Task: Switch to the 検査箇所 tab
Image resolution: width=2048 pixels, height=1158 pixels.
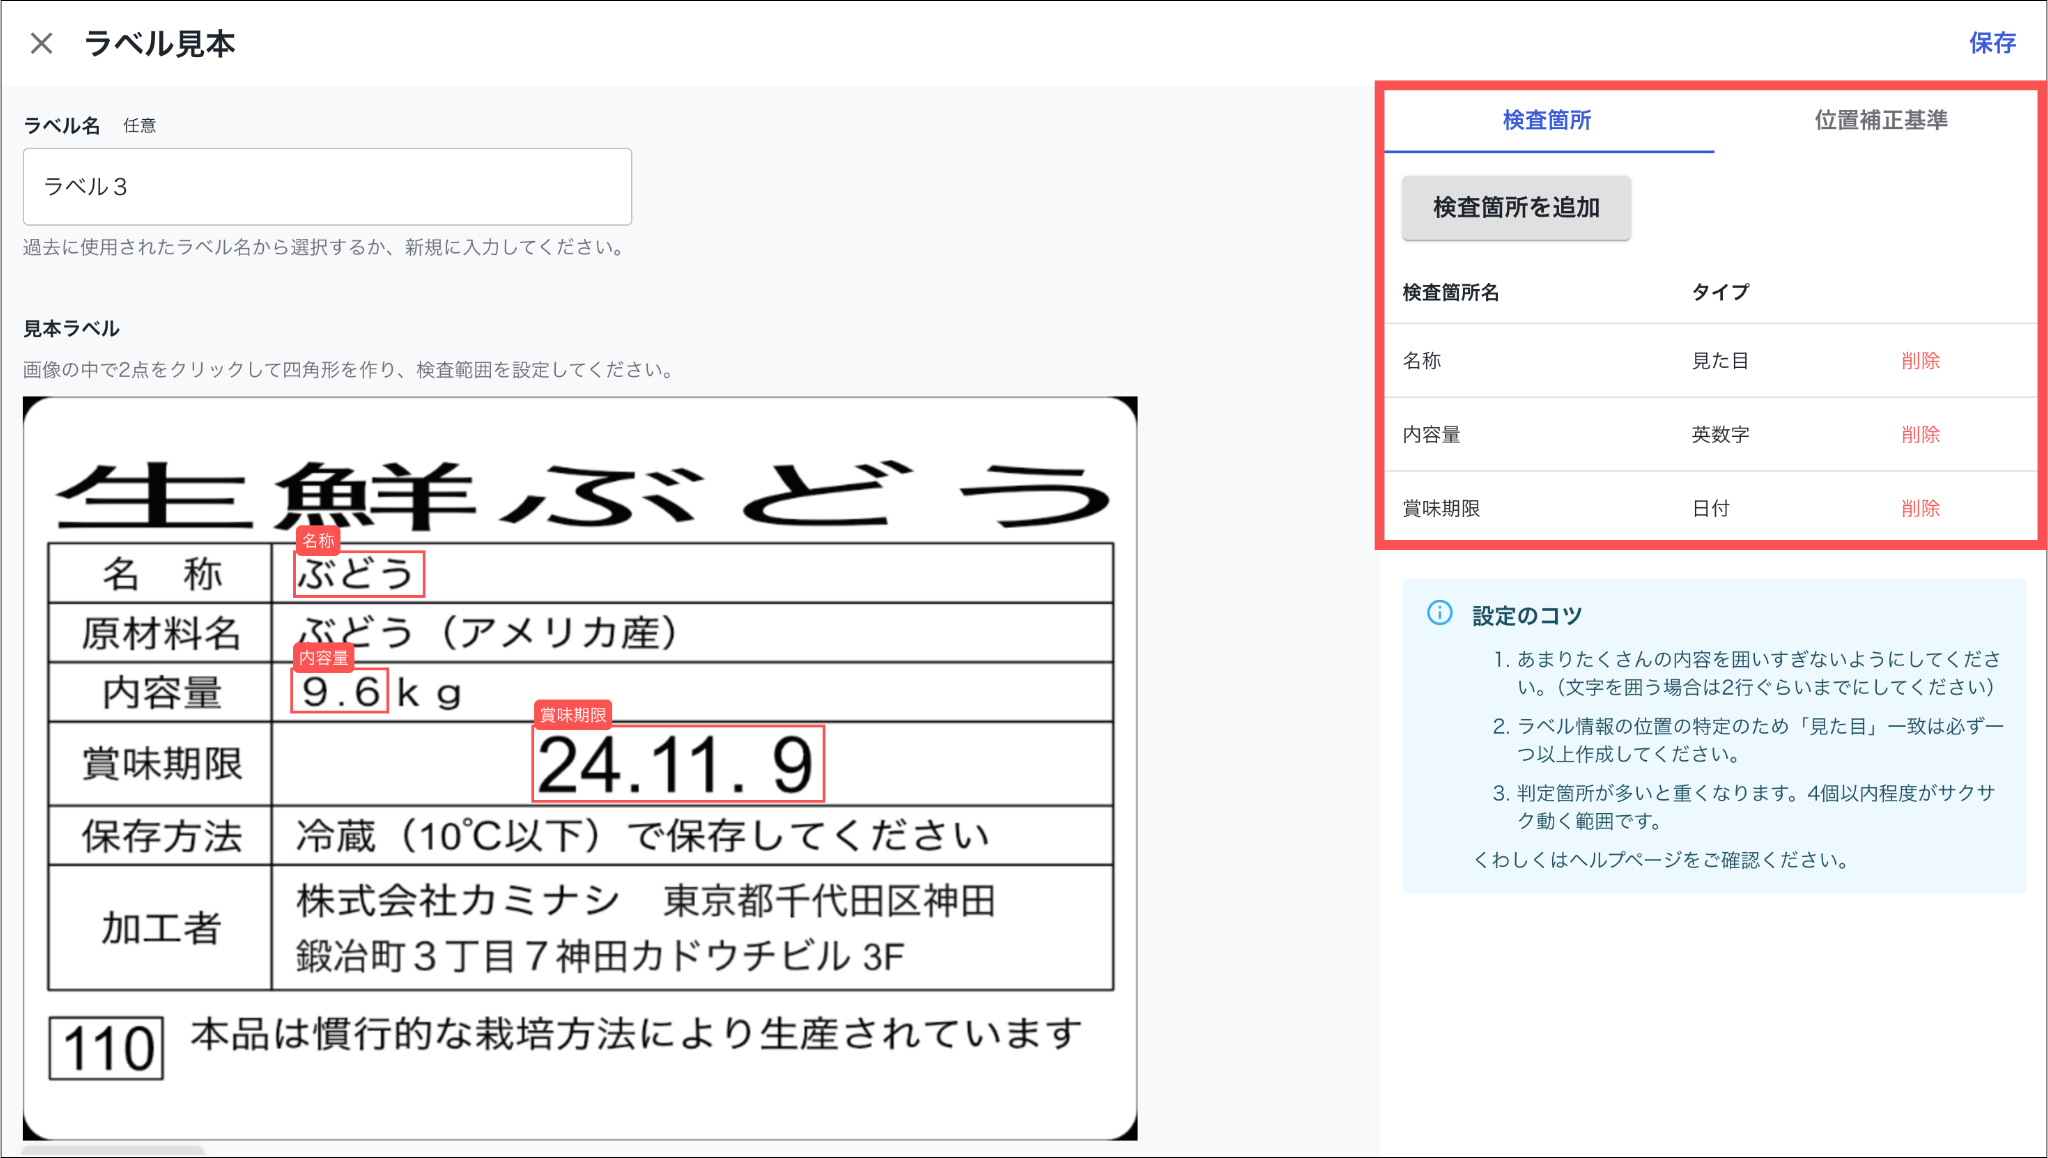Action: [1546, 121]
